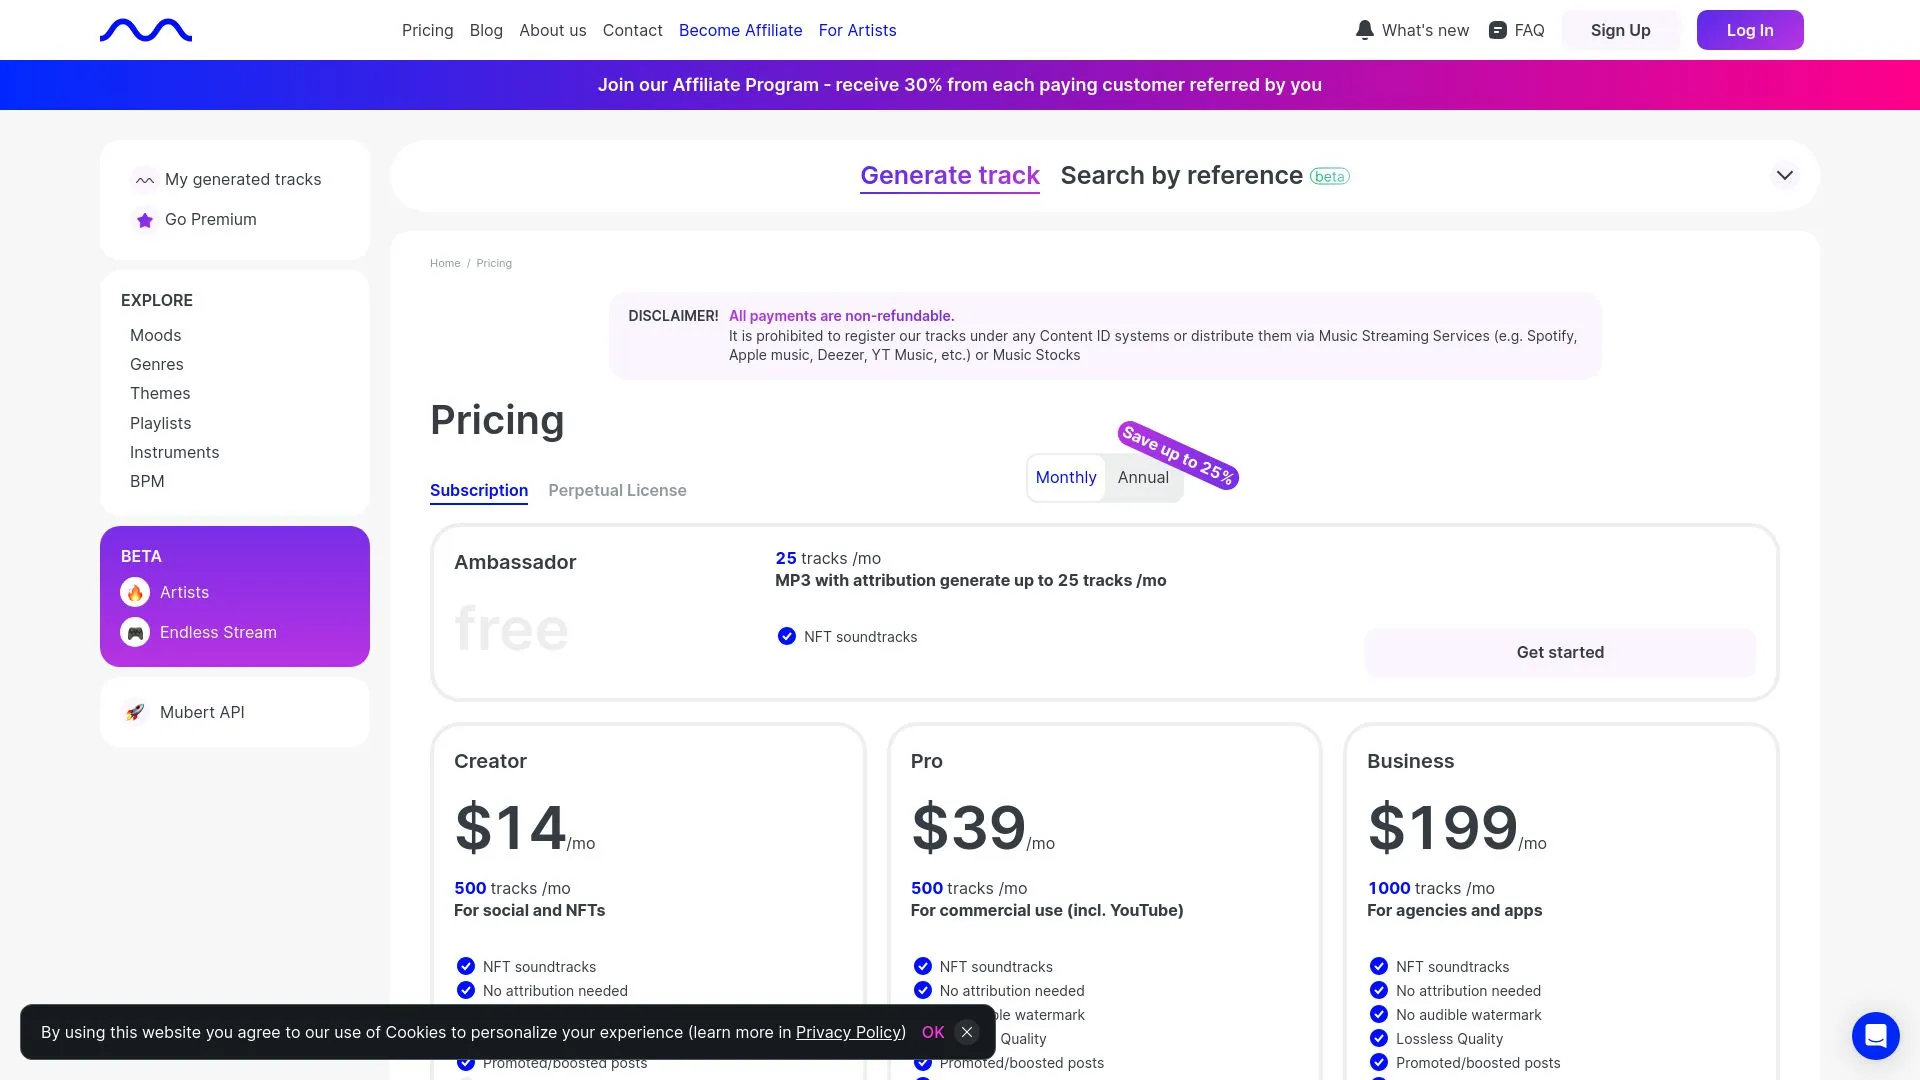The width and height of the screenshot is (1920, 1080).
Task: Keep Monthly billing selected
Action: [1065, 477]
